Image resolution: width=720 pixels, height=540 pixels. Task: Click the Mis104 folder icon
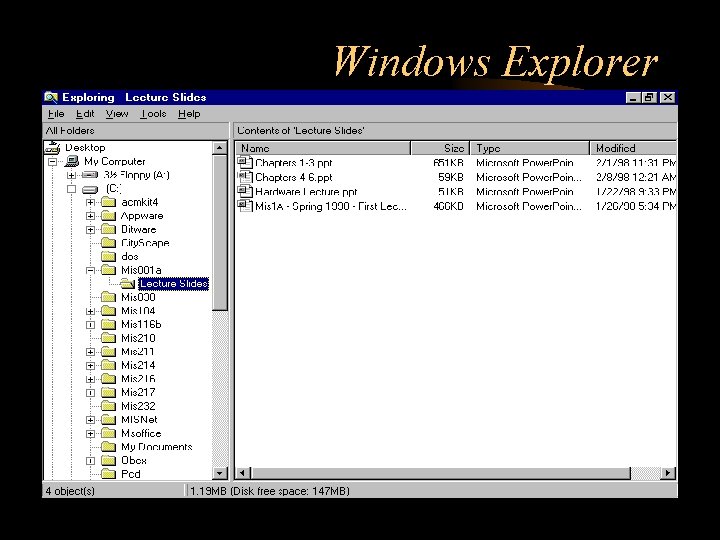[108, 311]
